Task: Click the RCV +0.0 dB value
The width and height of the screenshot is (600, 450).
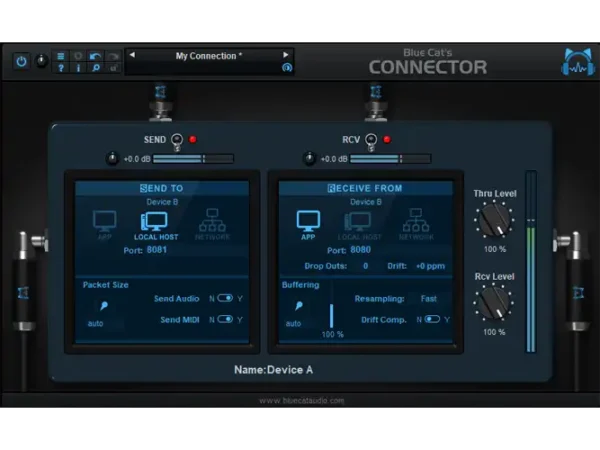Action: pos(334,159)
